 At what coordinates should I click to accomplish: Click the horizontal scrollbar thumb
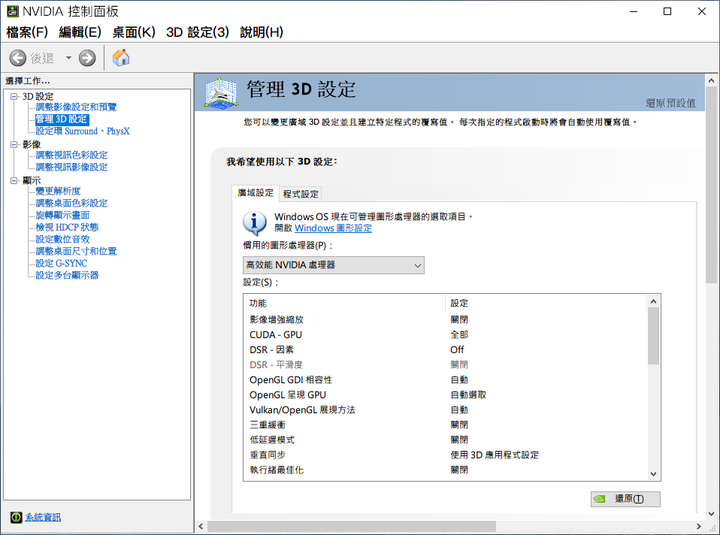[x=351, y=526]
